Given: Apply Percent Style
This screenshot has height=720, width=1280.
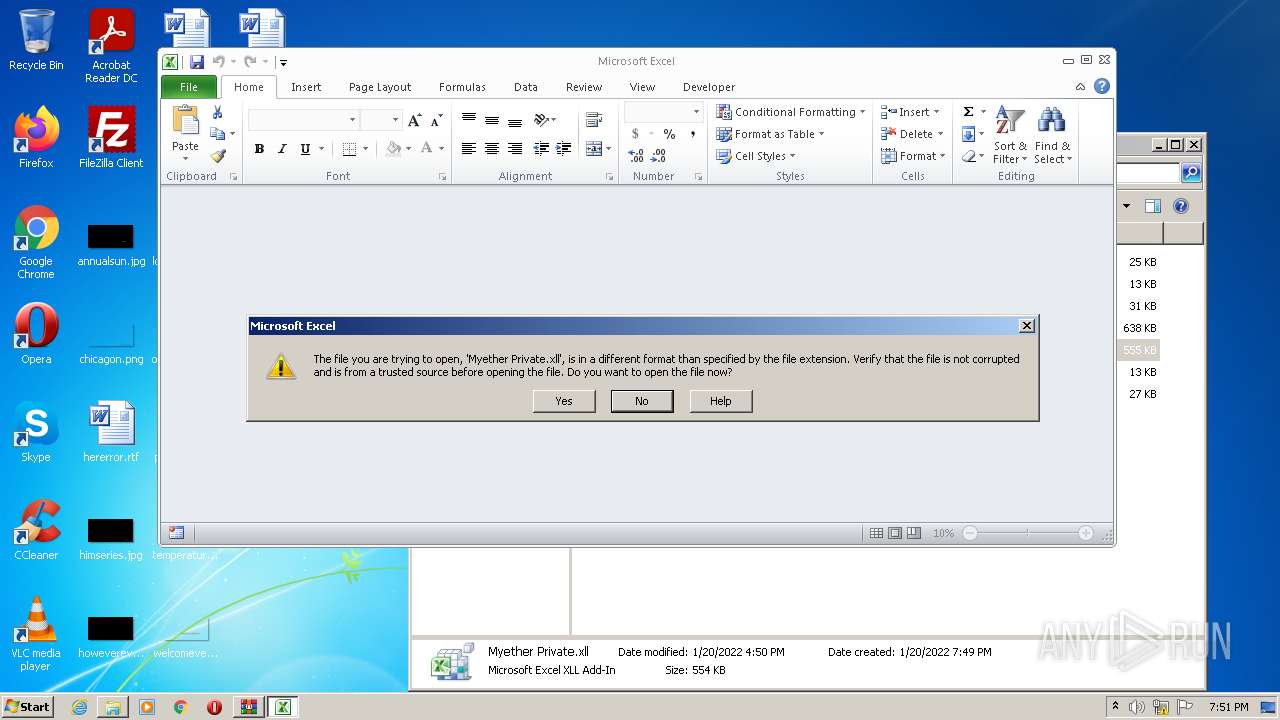Looking at the screenshot, I should pos(669,134).
